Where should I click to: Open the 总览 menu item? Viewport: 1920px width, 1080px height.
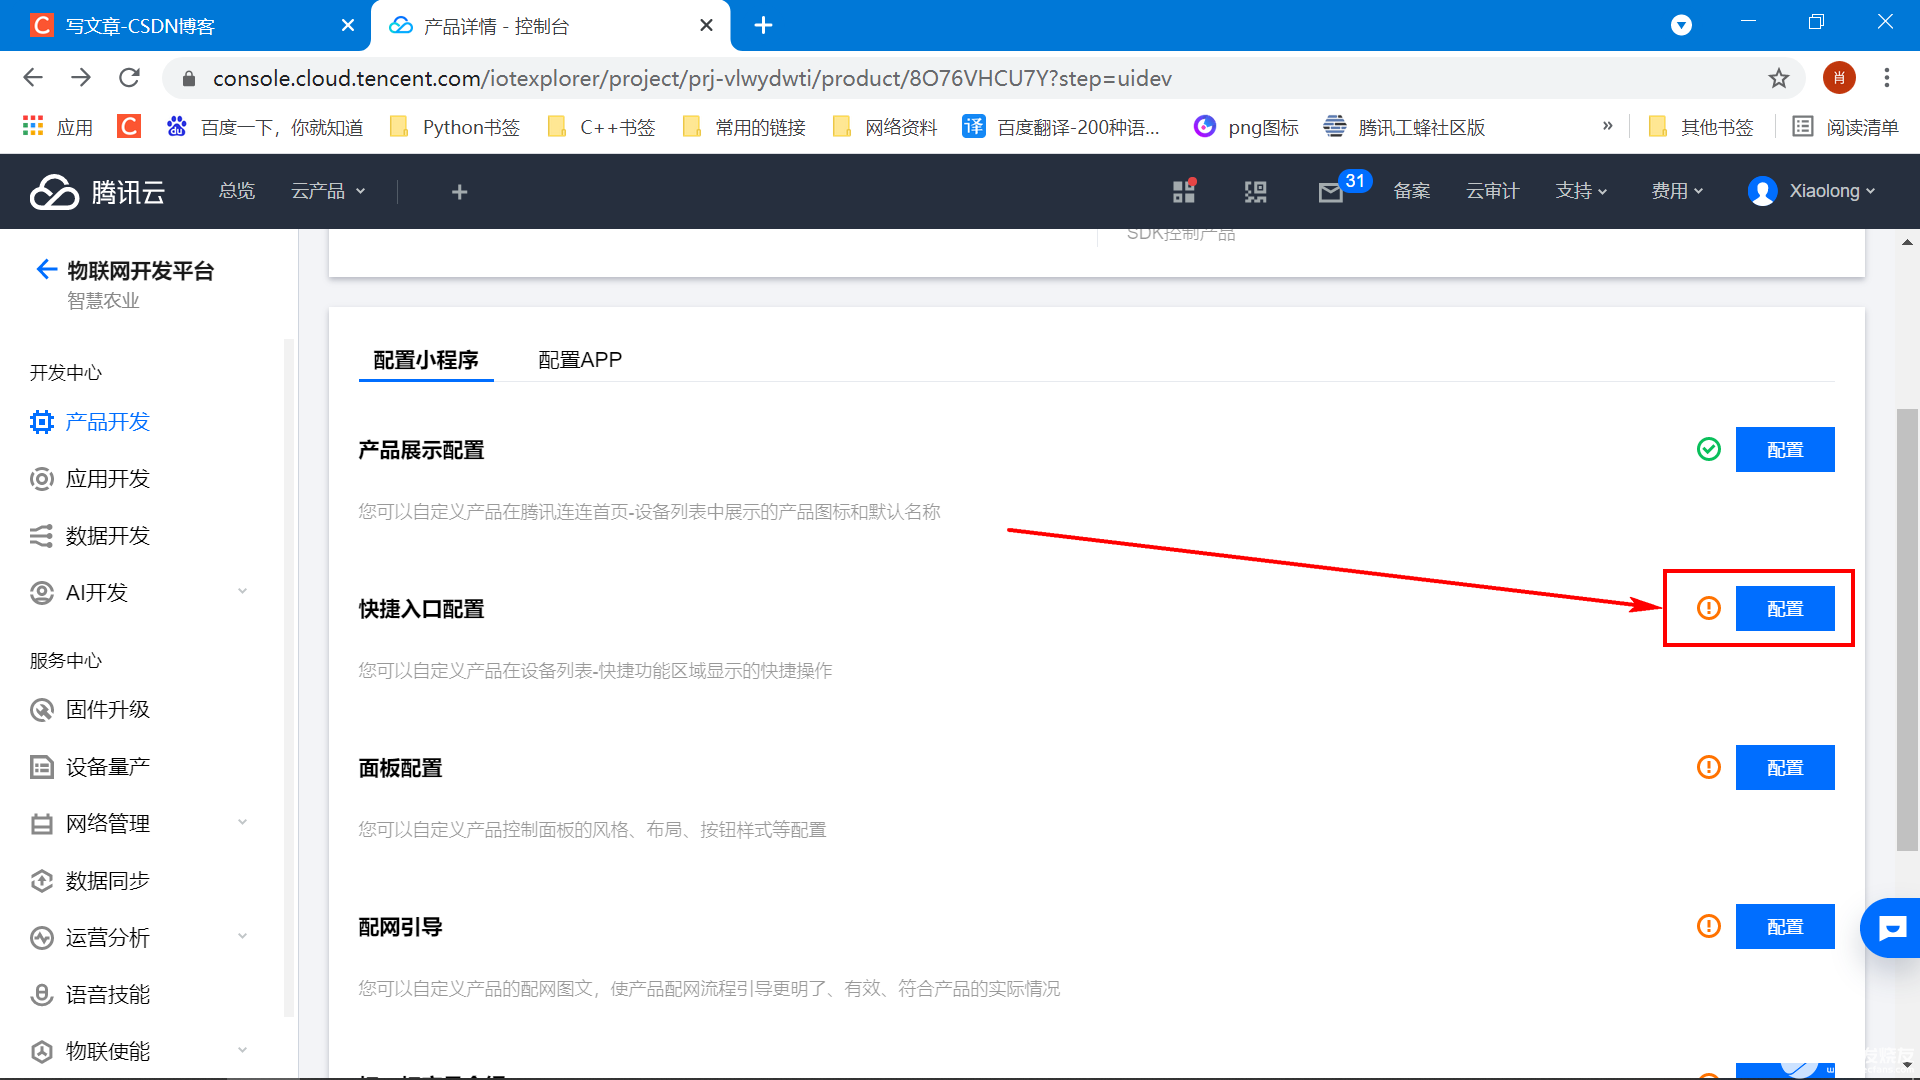click(237, 191)
